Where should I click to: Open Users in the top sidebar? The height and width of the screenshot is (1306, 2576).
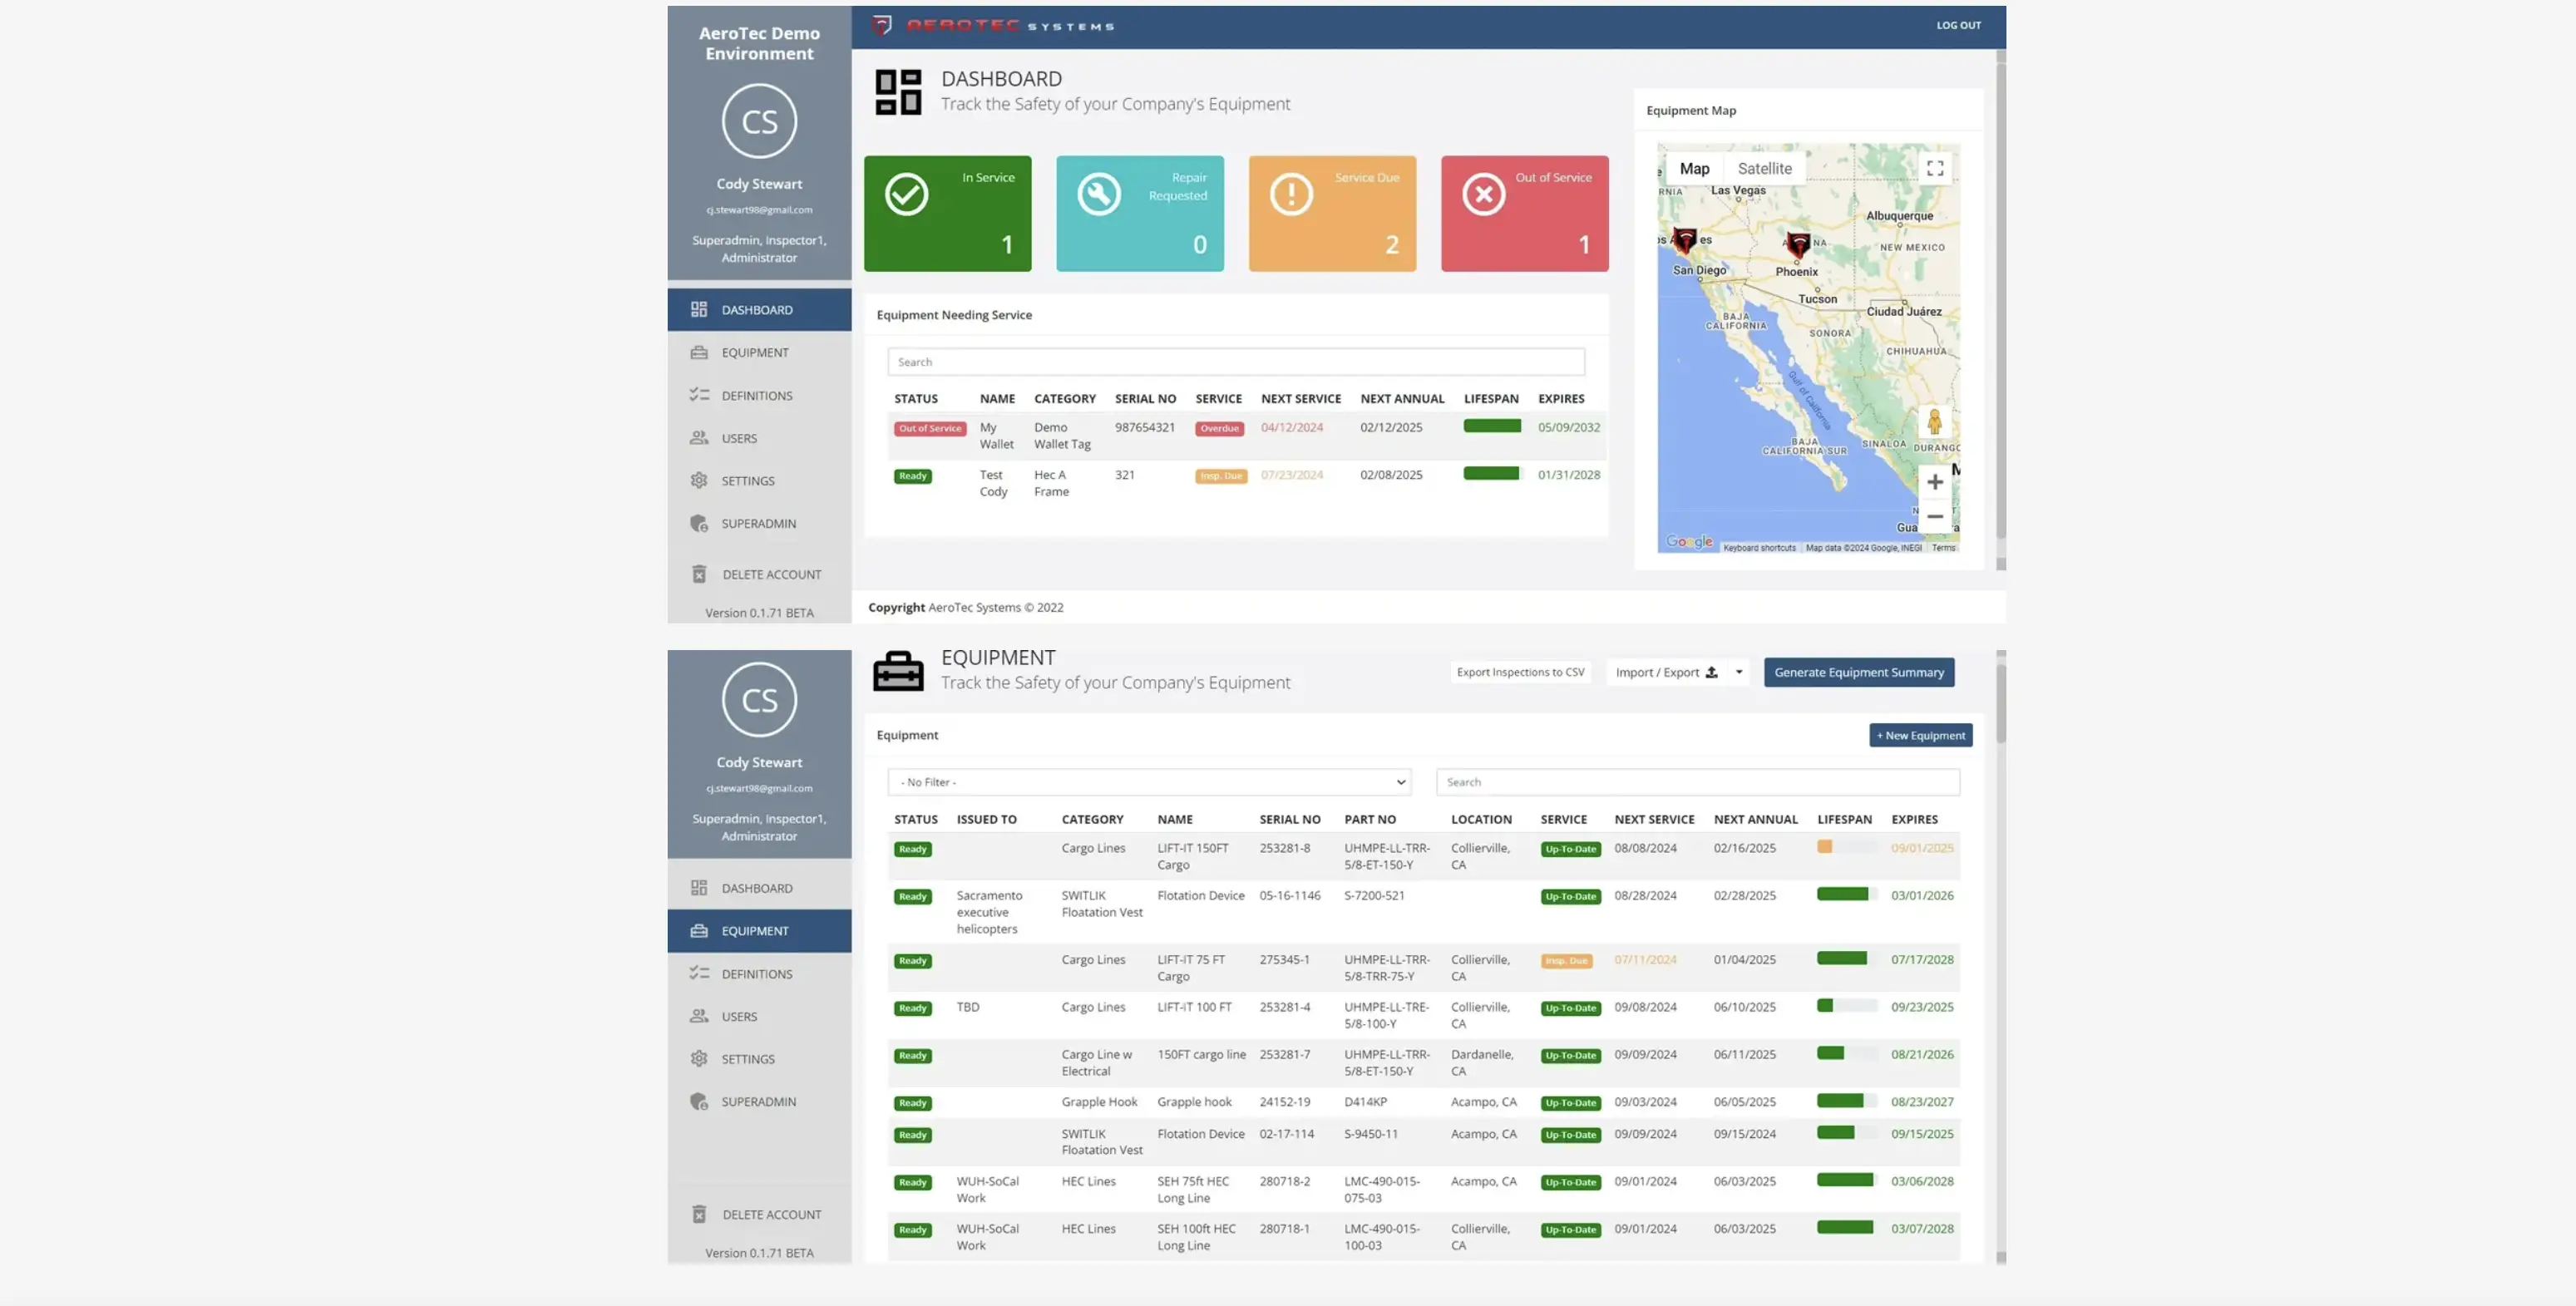coord(759,438)
